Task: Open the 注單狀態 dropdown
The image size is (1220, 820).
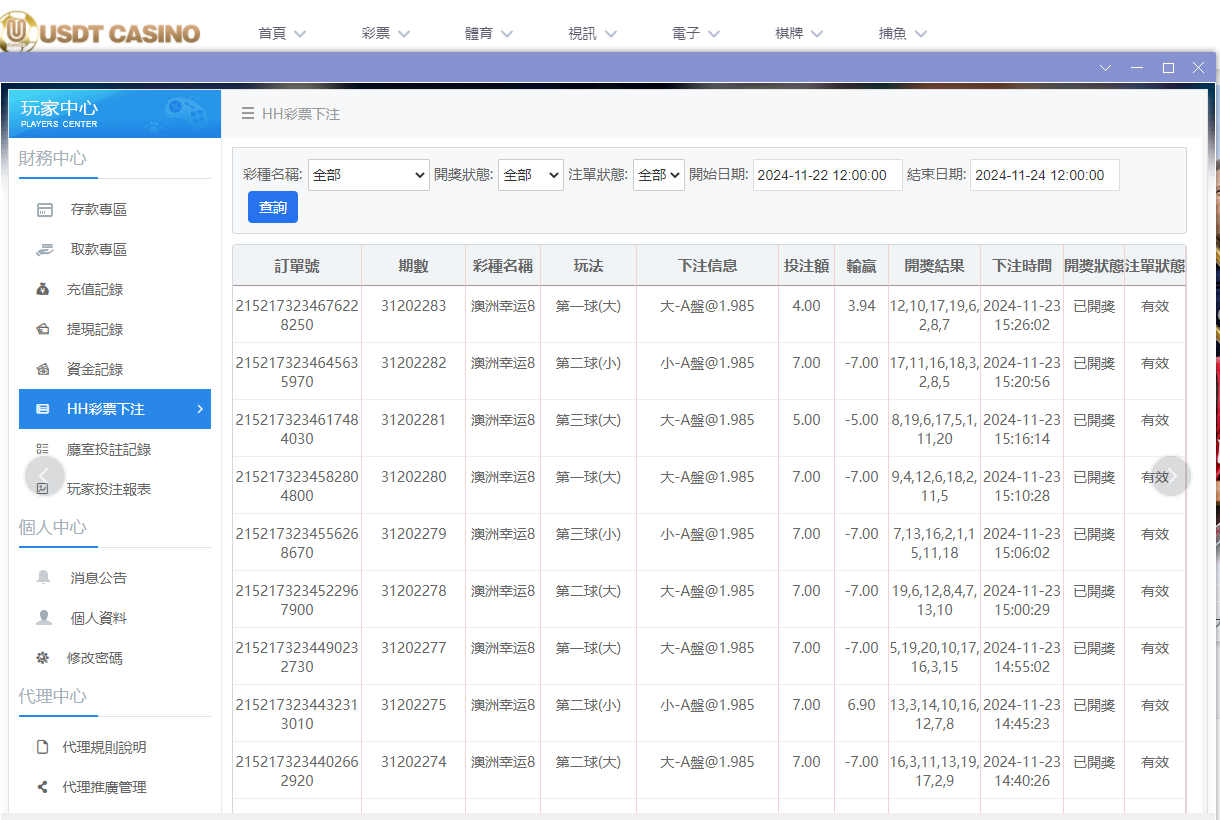Action: [x=659, y=174]
